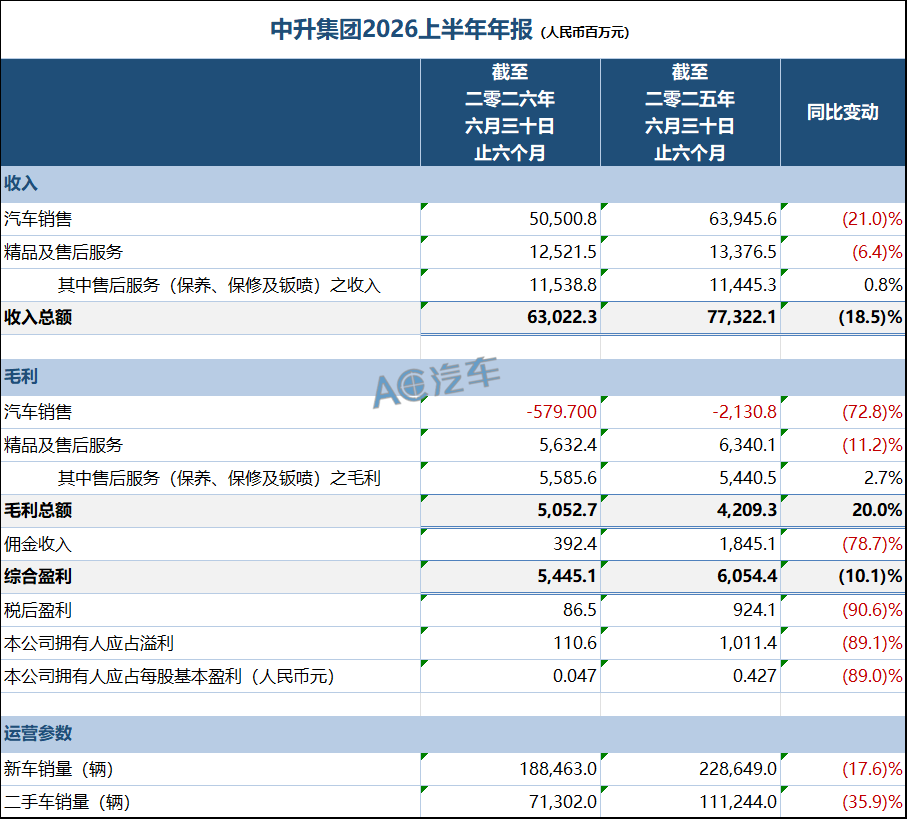Click the 毛利 section header
Viewport: 907px width, 819px height.
[454, 377]
